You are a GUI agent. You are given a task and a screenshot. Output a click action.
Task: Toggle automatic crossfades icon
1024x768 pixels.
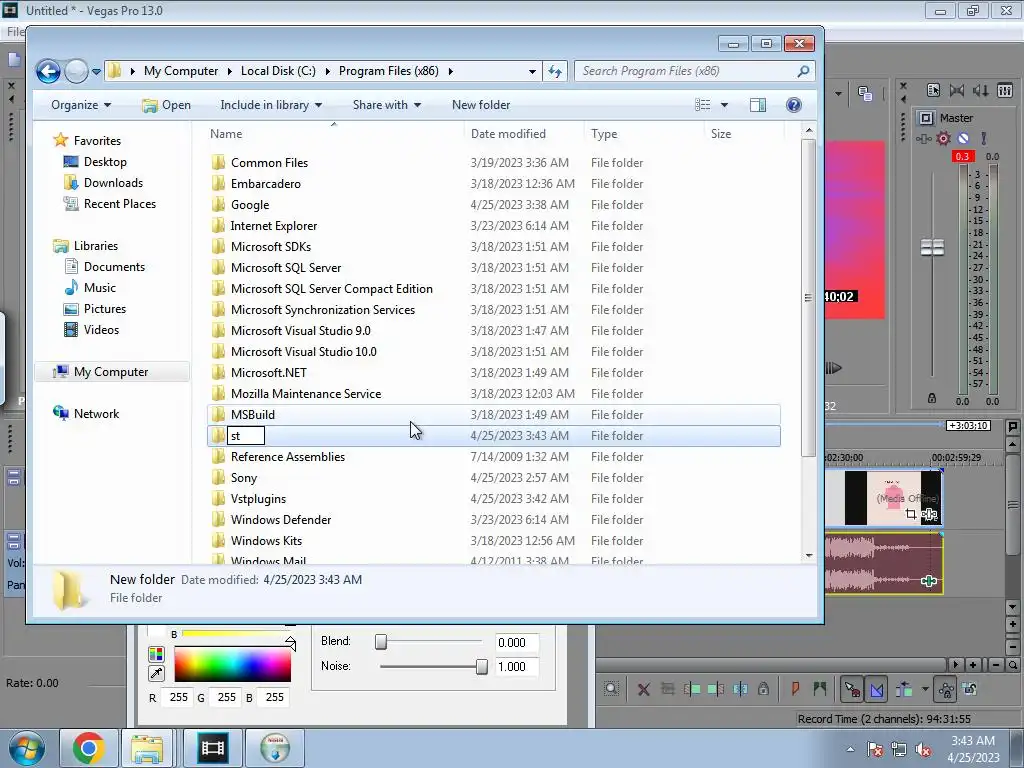pos(877,689)
